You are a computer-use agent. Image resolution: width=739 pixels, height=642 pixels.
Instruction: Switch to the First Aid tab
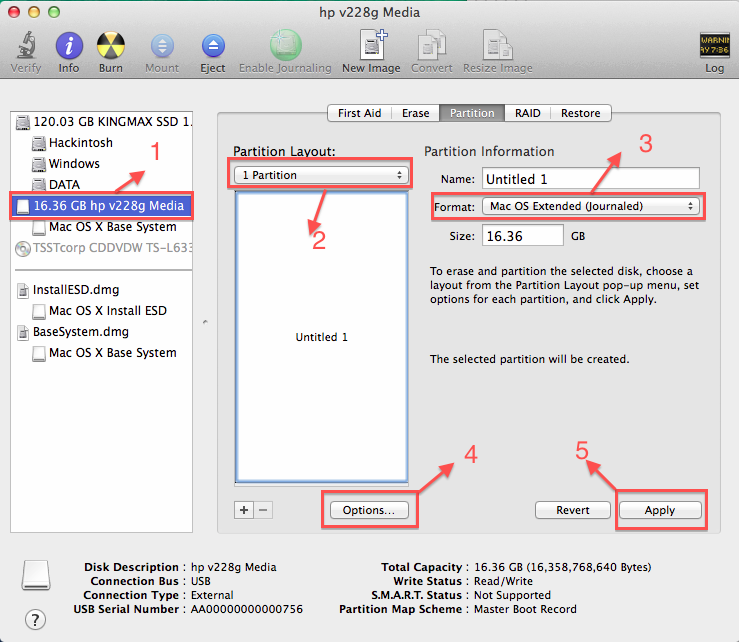tap(360, 113)
